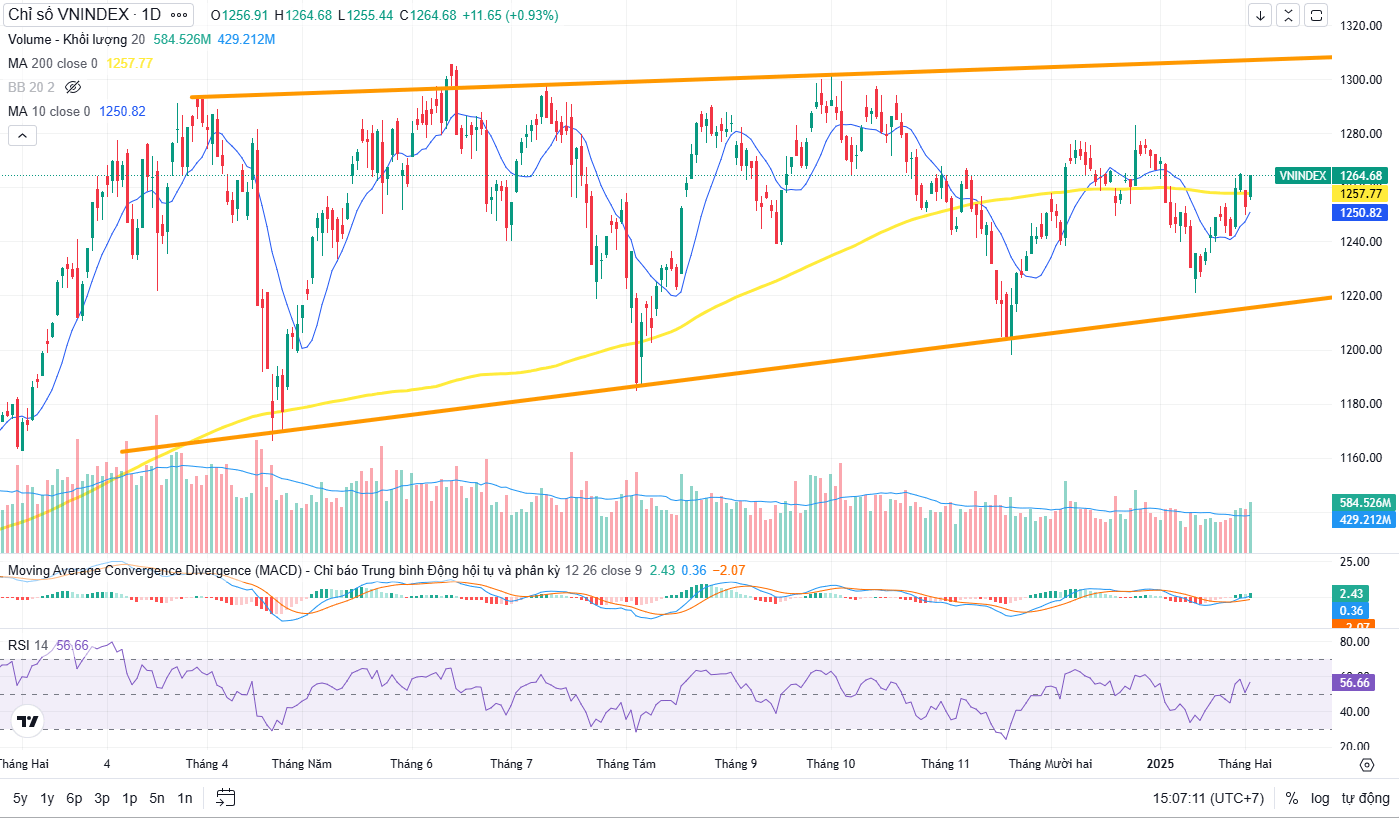Click Tháng 6 on the time axis
Image resolution: width=1399 pixels, height=818 pixels.
(x=411, y=764)
